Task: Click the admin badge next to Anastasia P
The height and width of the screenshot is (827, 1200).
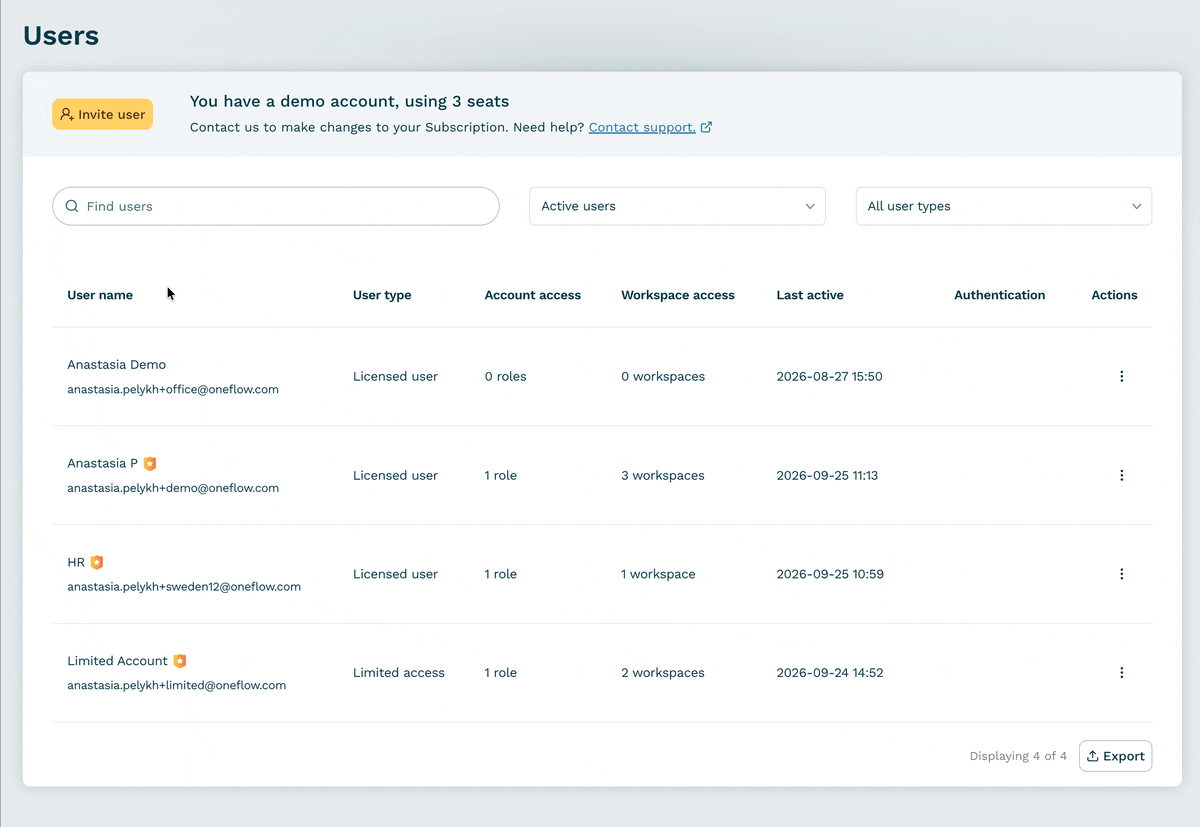Action: [x=150, y=464]
